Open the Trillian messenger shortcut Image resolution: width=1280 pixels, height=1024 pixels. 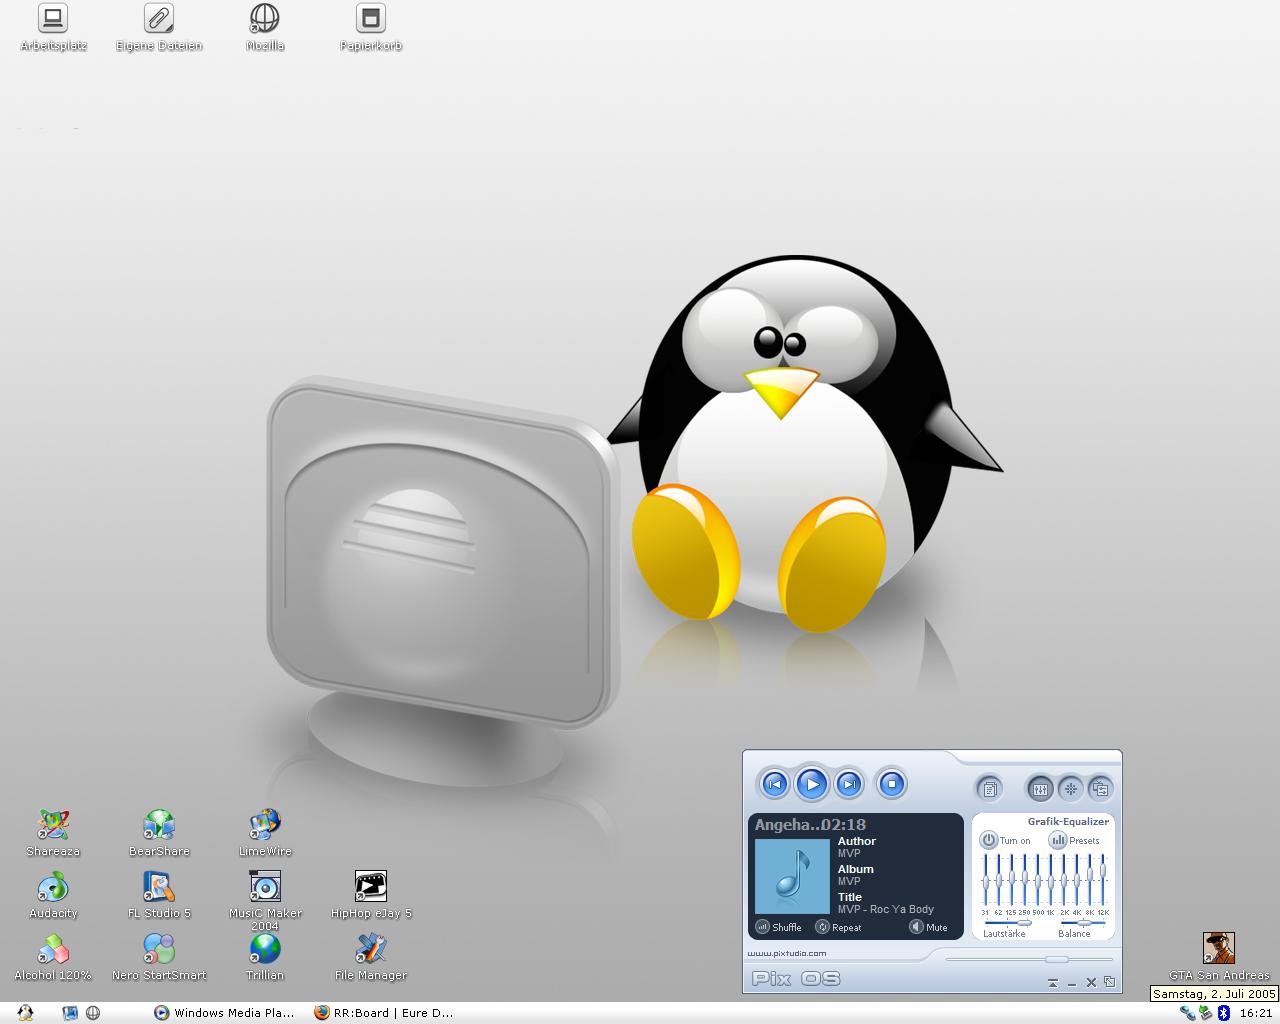pos(265,958)
